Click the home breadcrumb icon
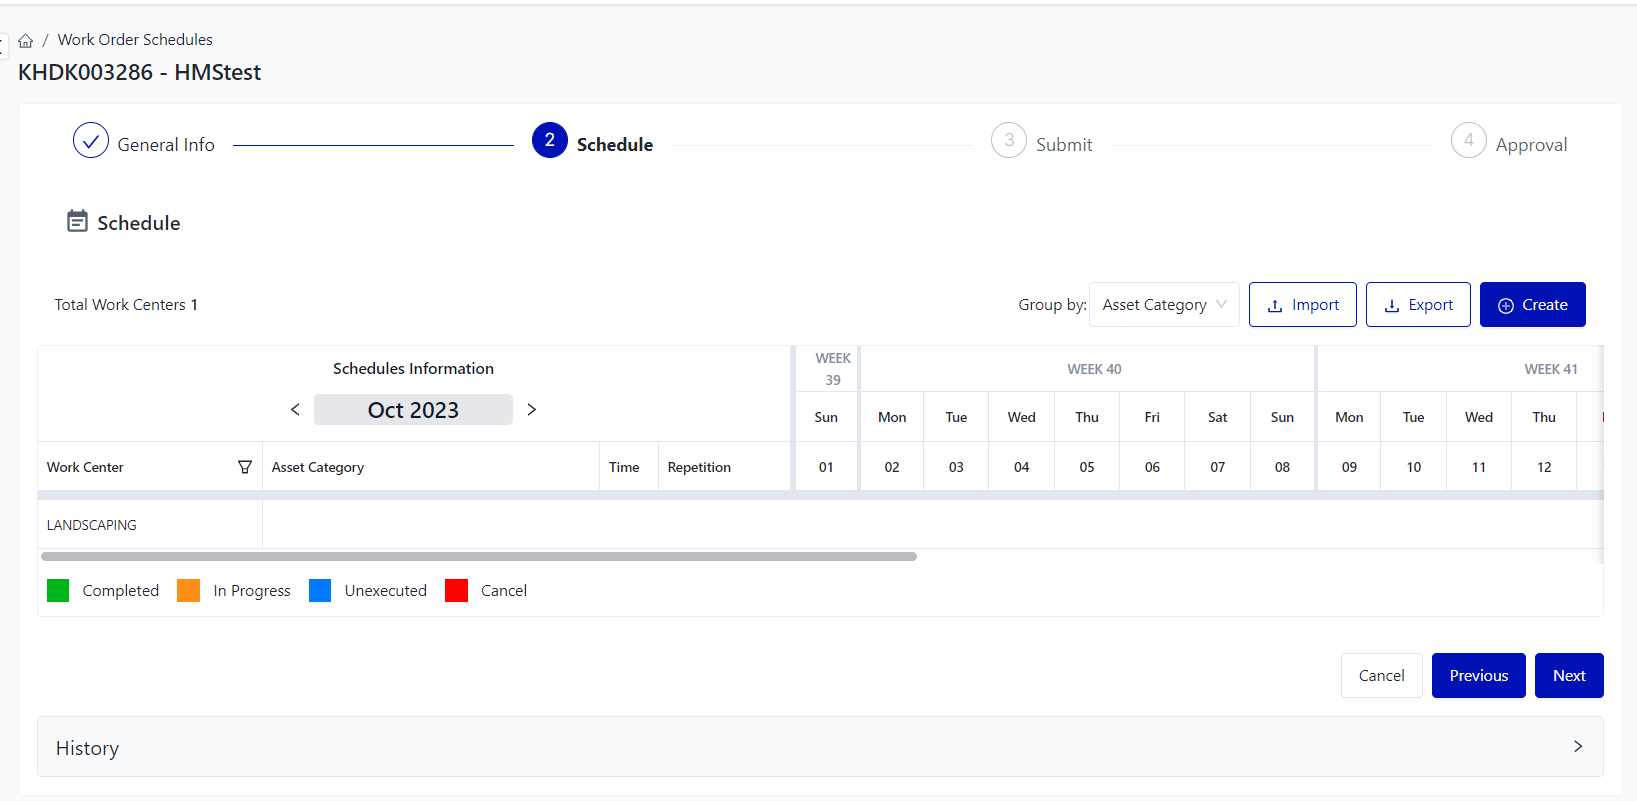 click(x=26, y=41)
